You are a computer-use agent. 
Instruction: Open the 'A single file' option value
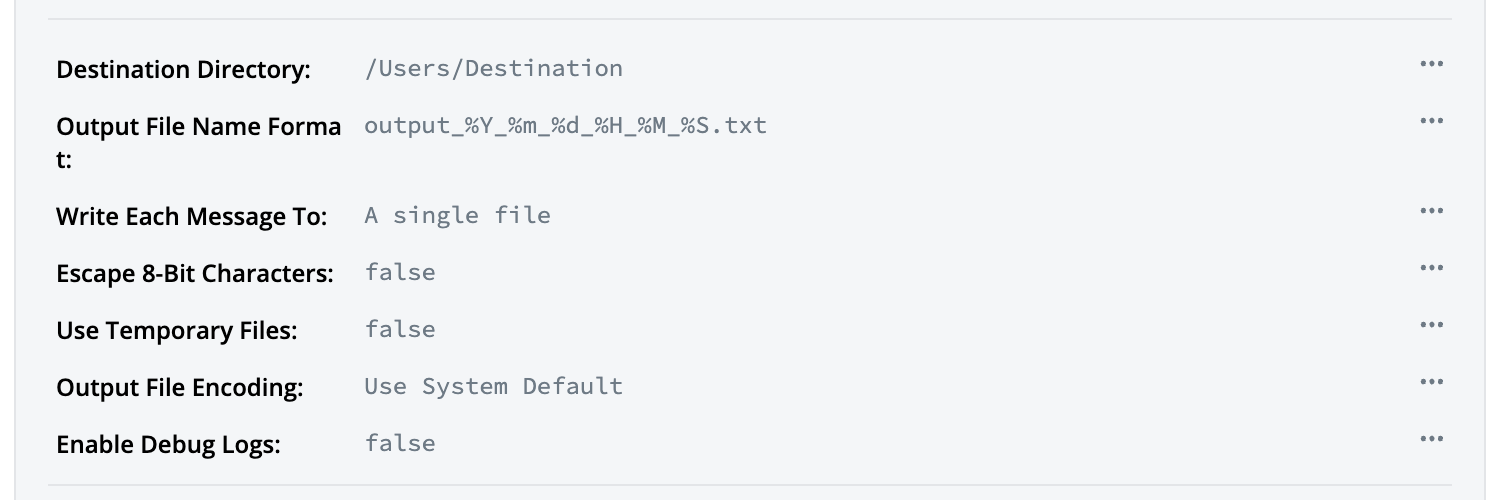457,215
